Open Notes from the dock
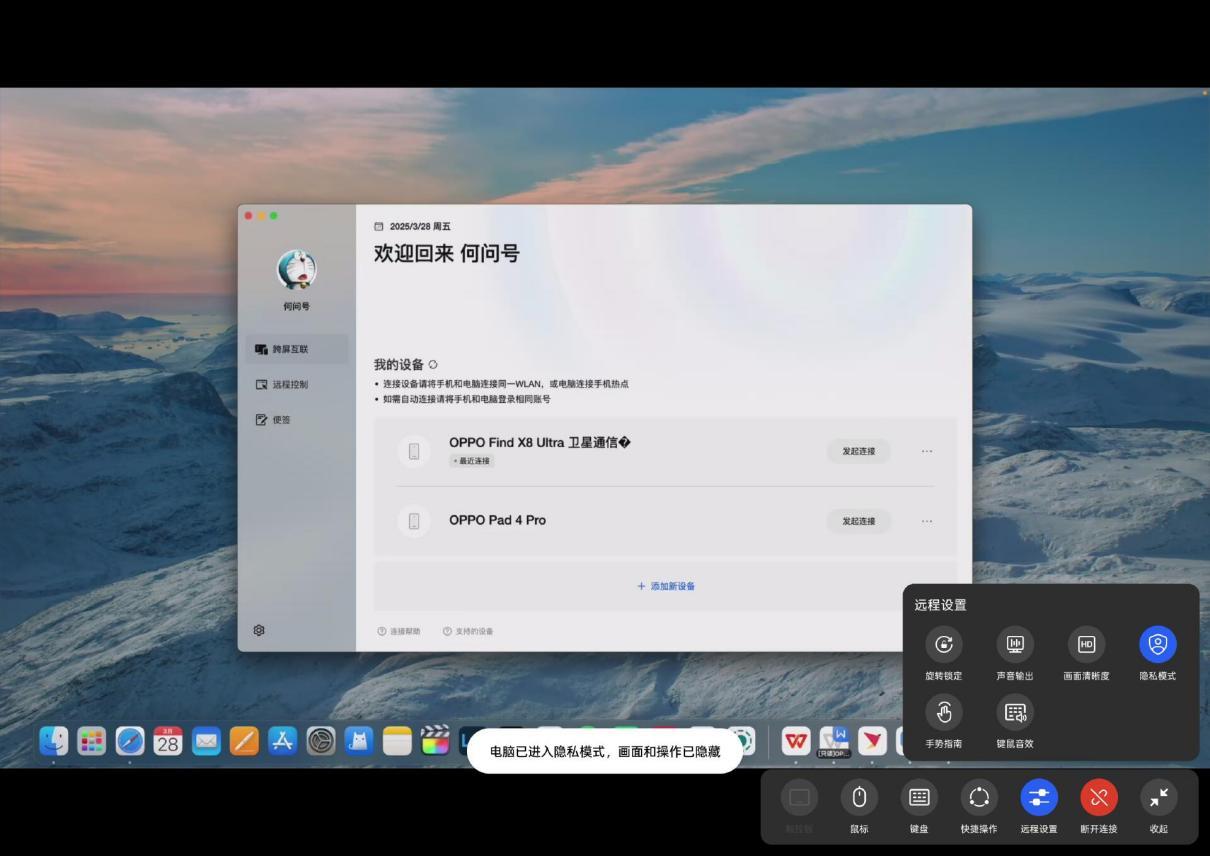Screen dimensions: 1210x856 397,741
